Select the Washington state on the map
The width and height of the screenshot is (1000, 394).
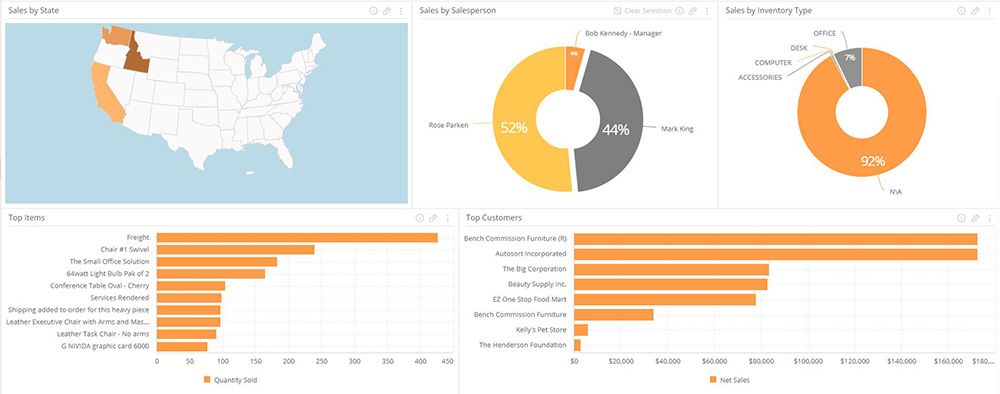pyautogui.click(x=116, y=35)
